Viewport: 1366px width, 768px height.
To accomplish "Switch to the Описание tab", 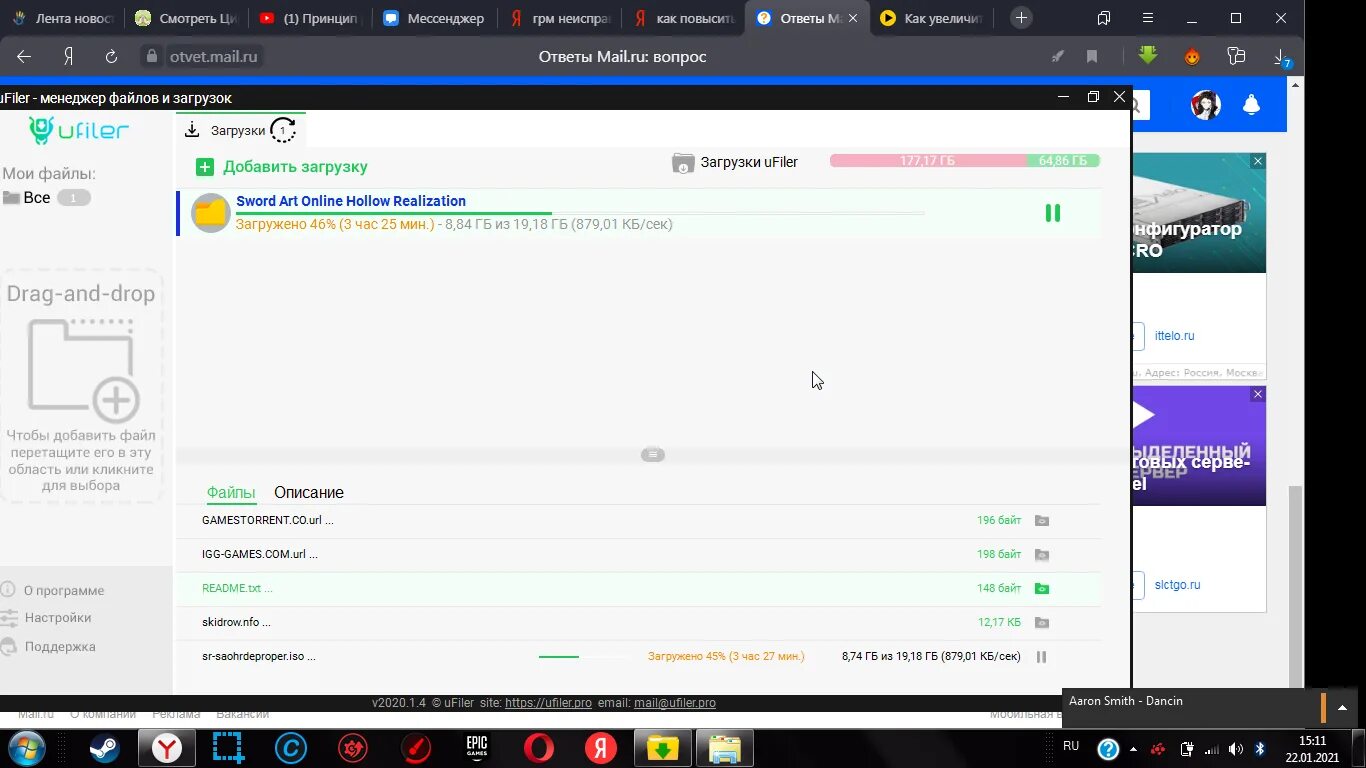I will (x=309, y=493).
